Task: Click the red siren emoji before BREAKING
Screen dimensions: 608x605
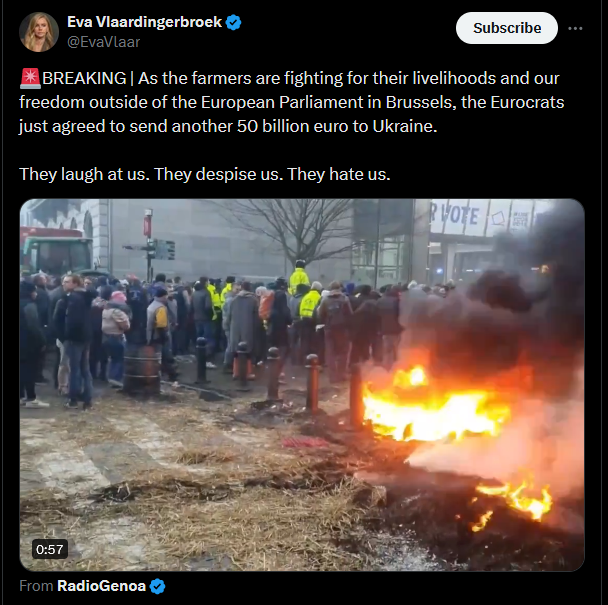Action: (30, 78)
